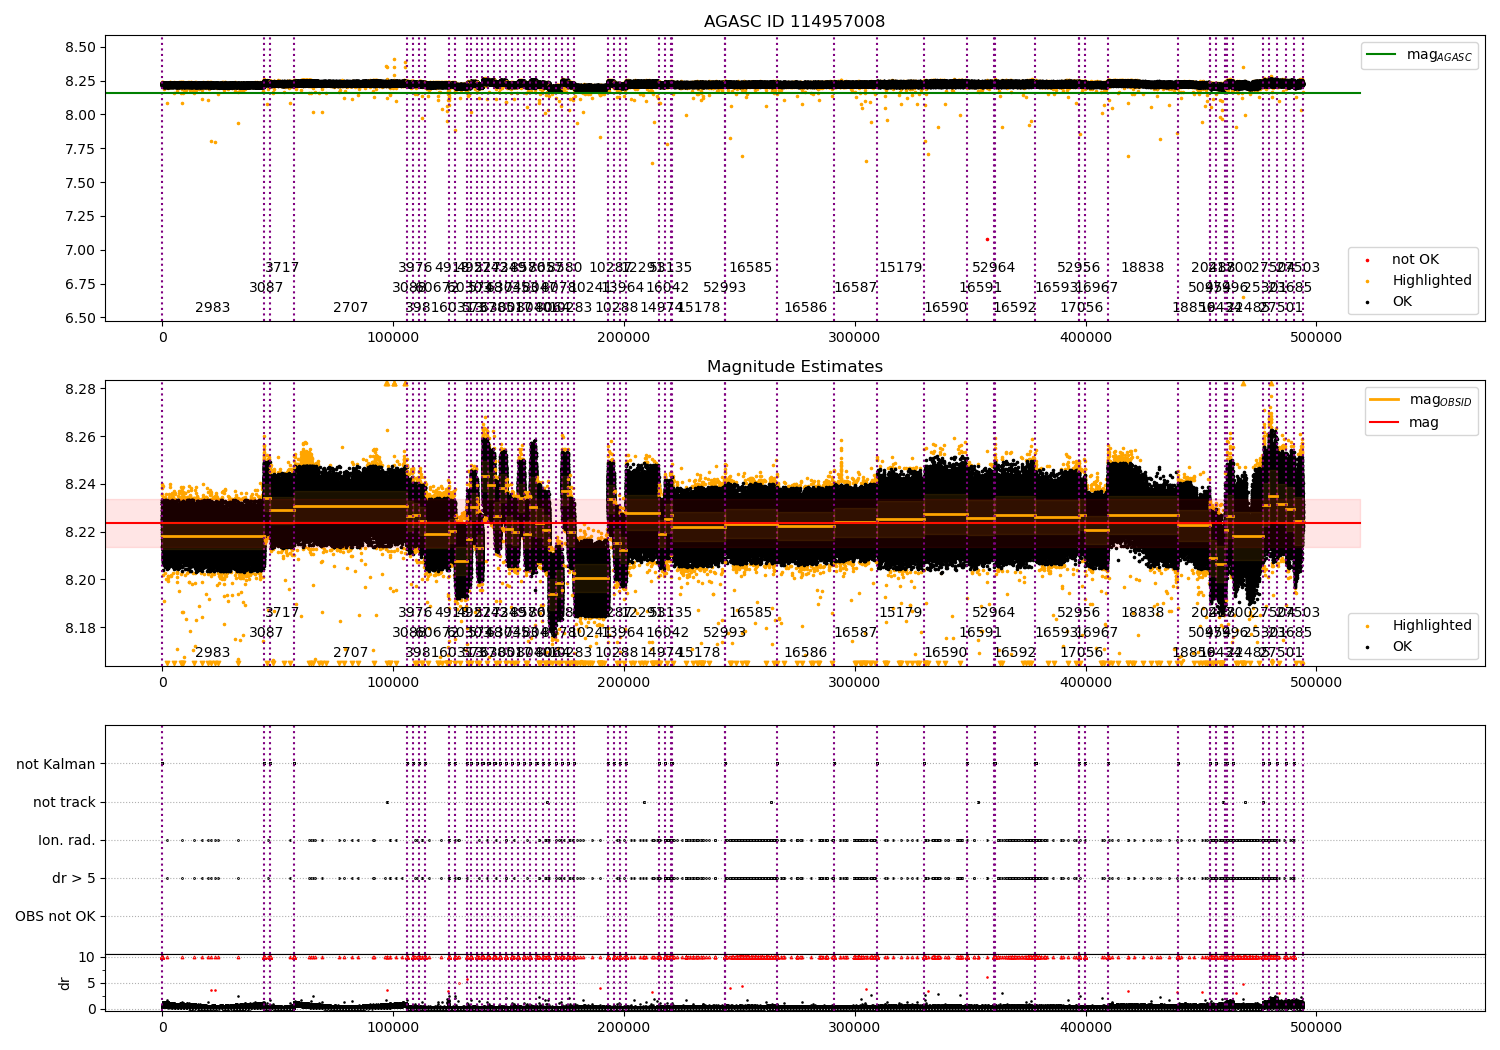Click y-axis tick '8.50' in top plot
Viewport: 1500px width, 1050px height.
point(80,48)
